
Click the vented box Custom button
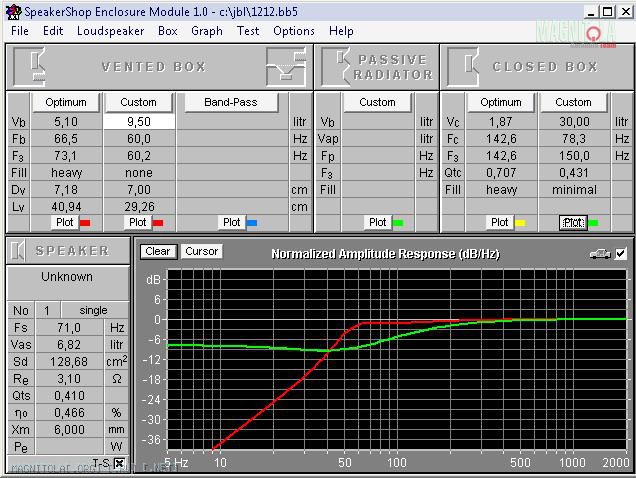138,102
